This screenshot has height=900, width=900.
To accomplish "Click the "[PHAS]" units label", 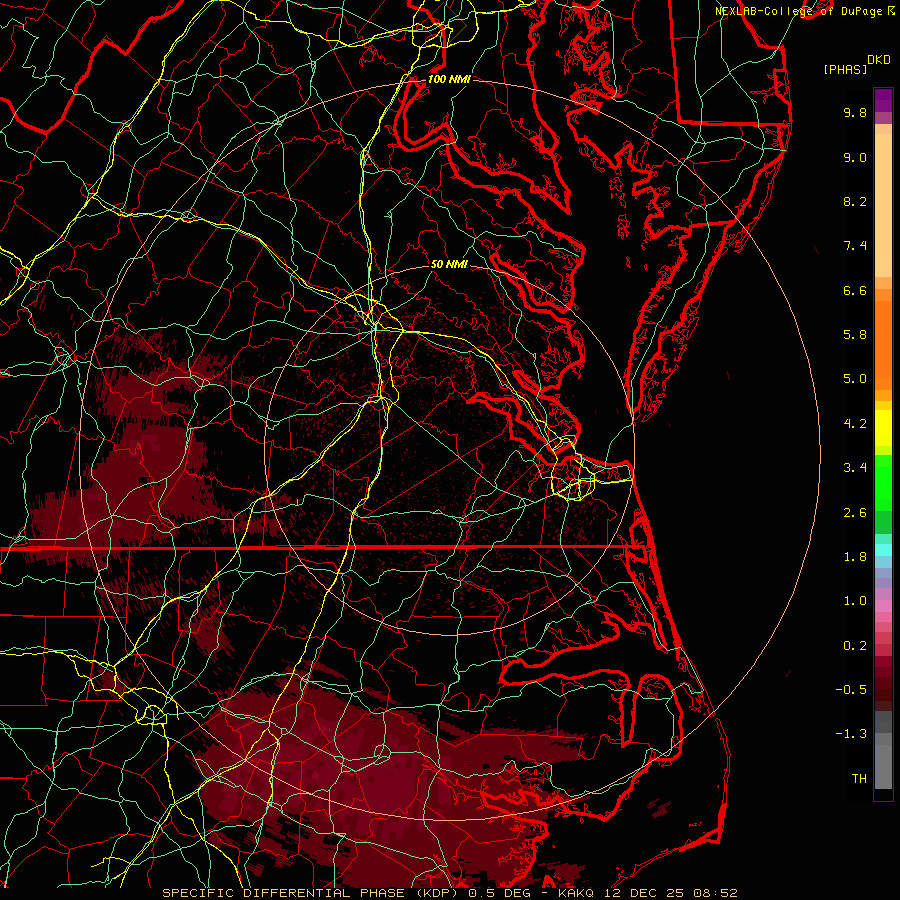I will coord(845,70).
